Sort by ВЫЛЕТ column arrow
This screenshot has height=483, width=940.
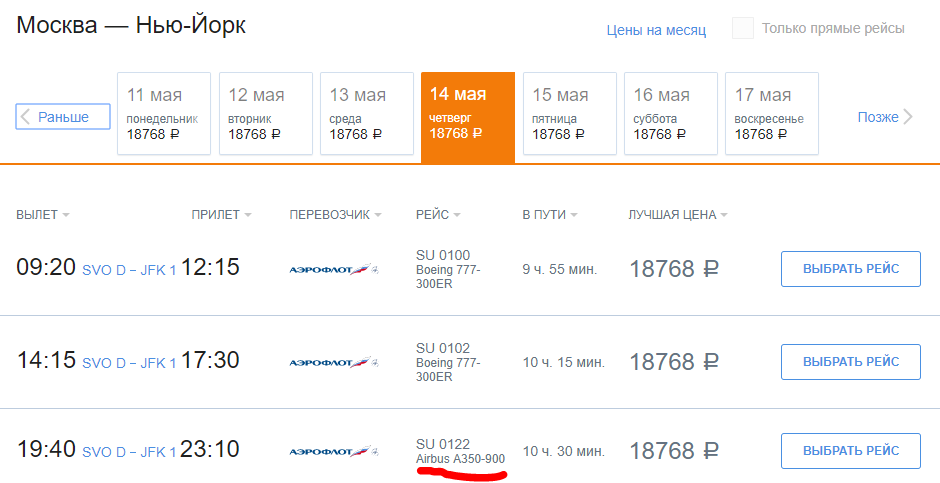tap(65, 215)
